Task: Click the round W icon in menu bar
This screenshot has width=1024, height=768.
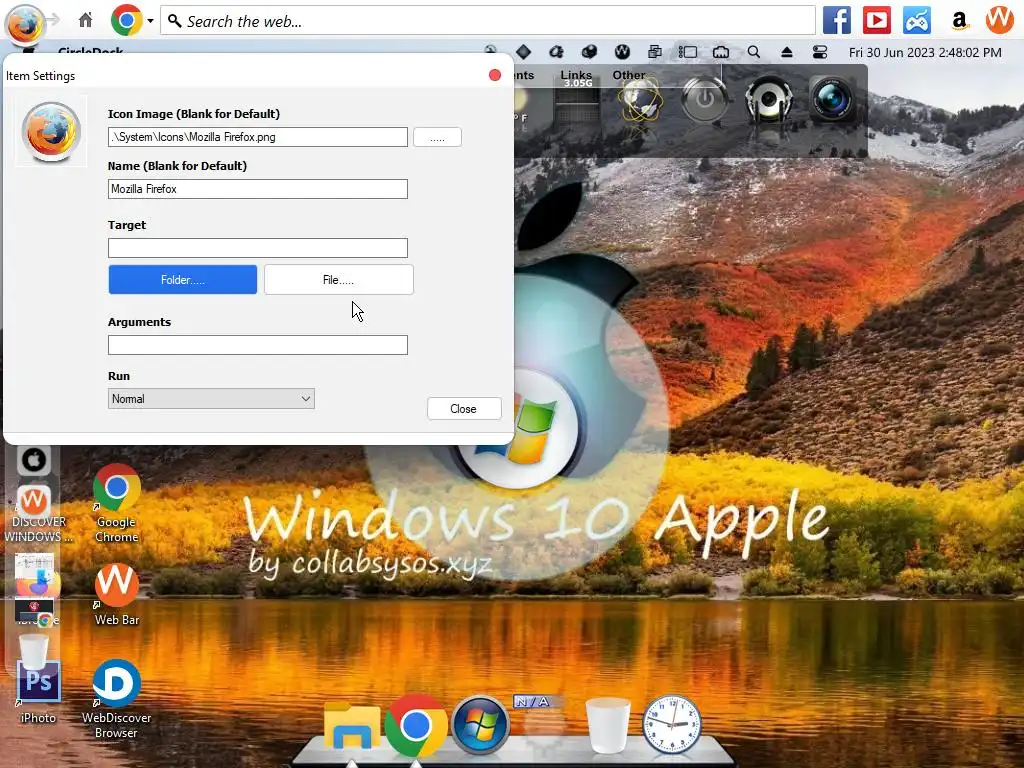Action: click(622, 52)
